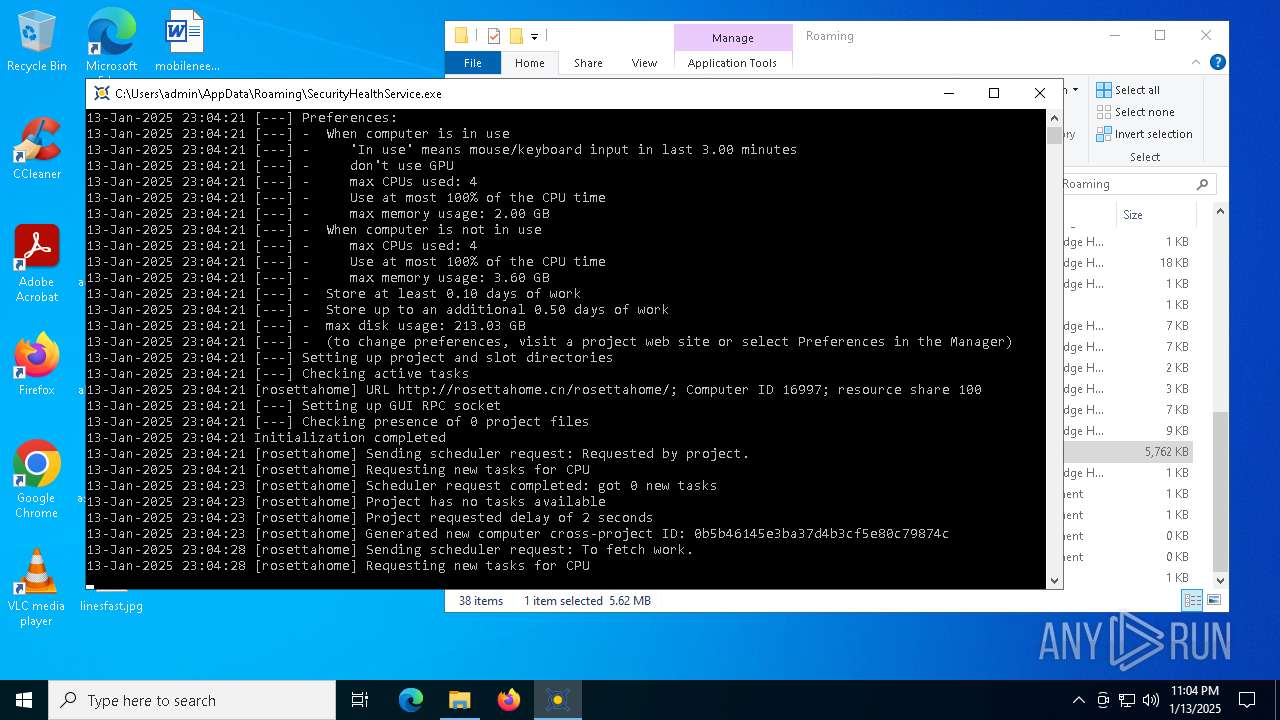
Task: Click console scrollbar up arrow
Action: click(x=1054, y=117)
